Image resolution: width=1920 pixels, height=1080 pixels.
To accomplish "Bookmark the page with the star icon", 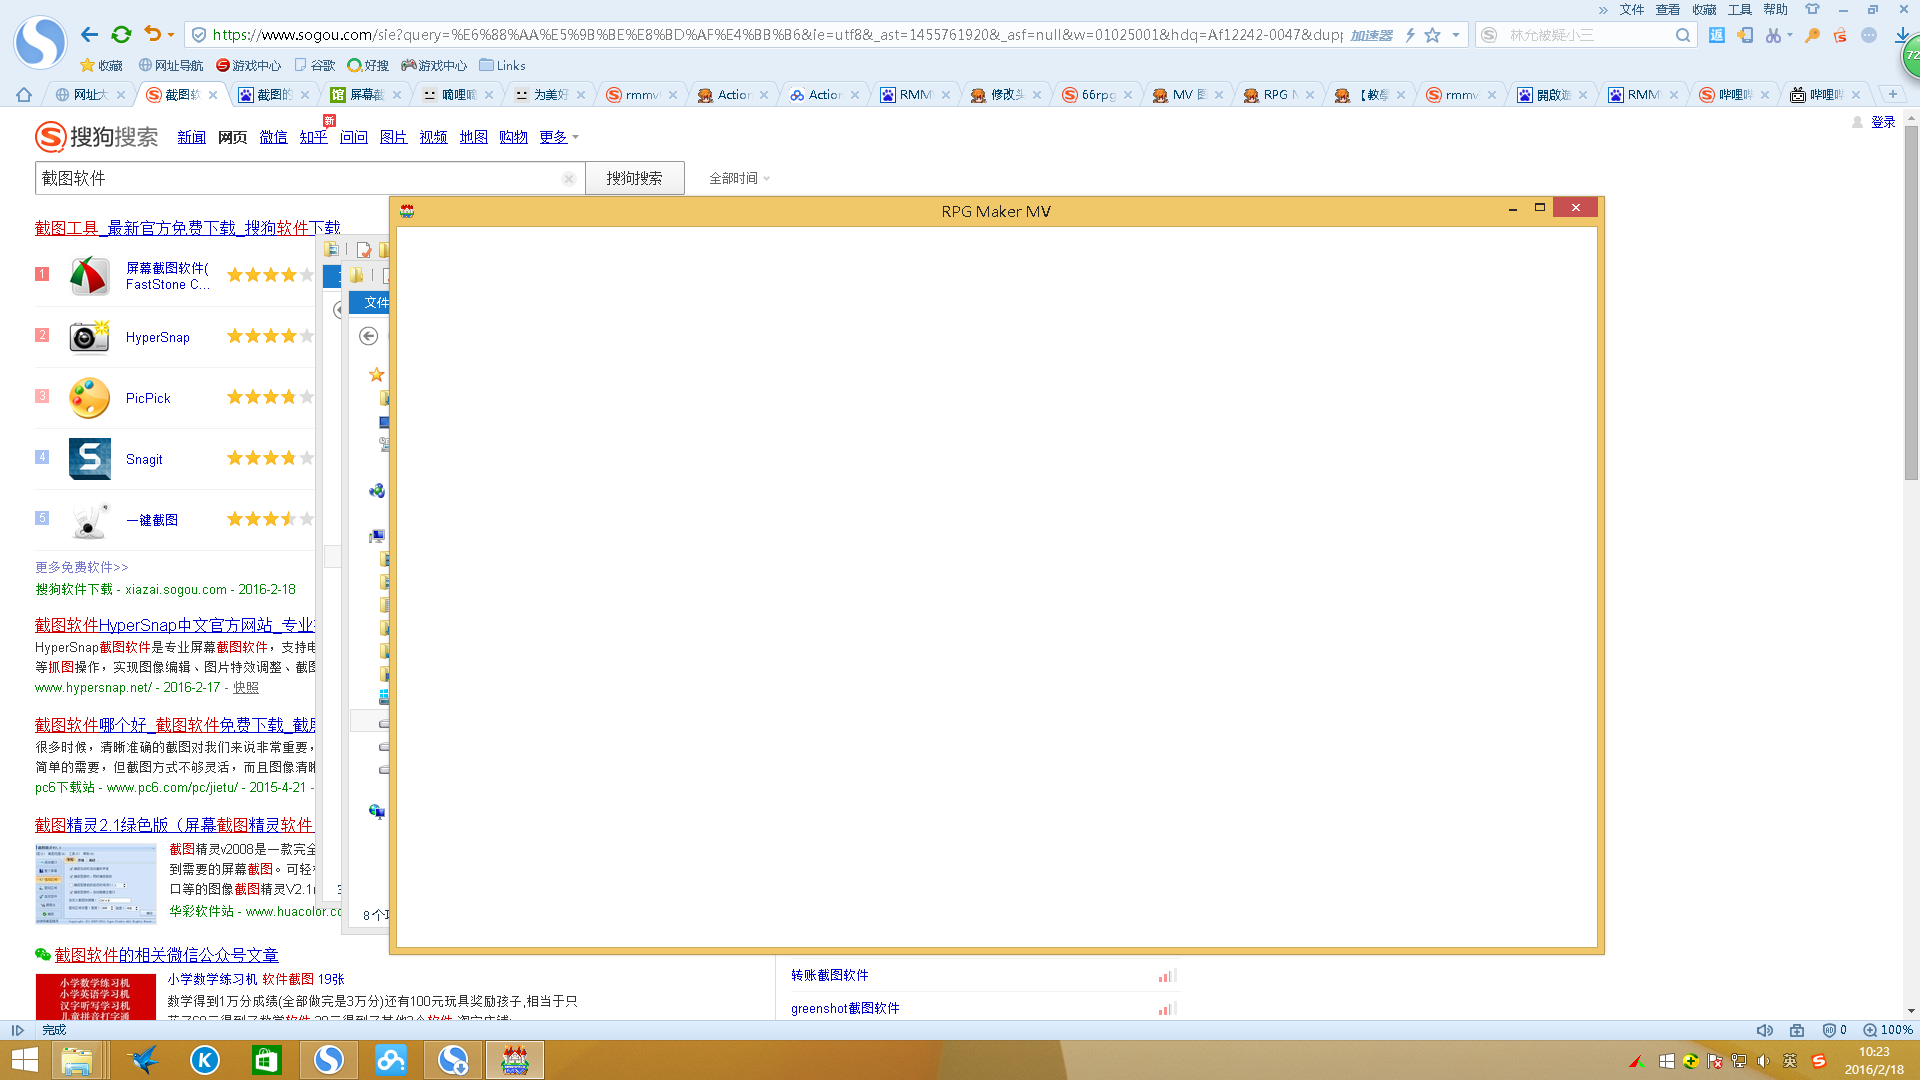I will tap(1432, 35).
